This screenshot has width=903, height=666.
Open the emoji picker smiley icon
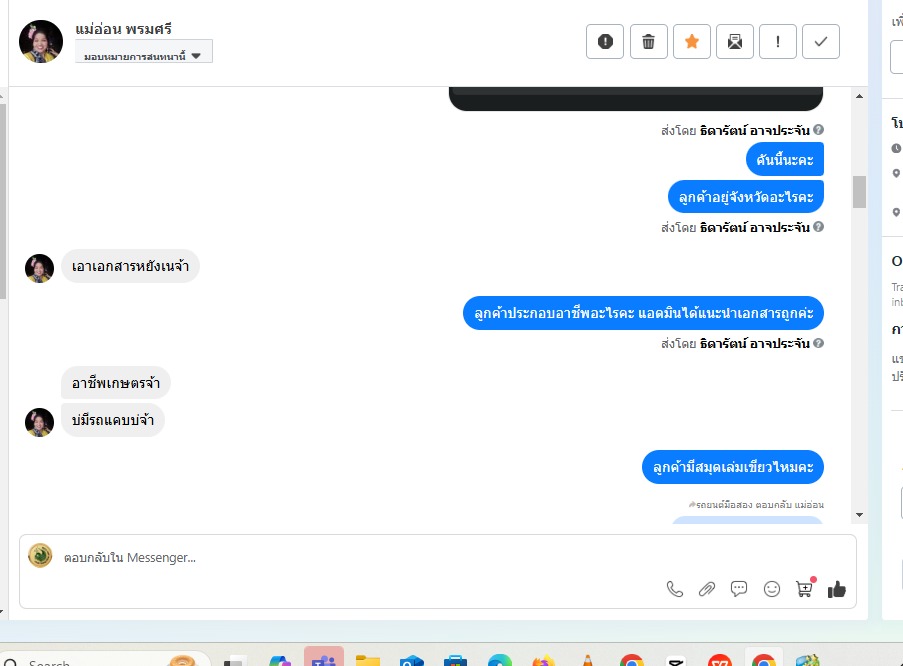pyautogui.click(x=772, y=589)
